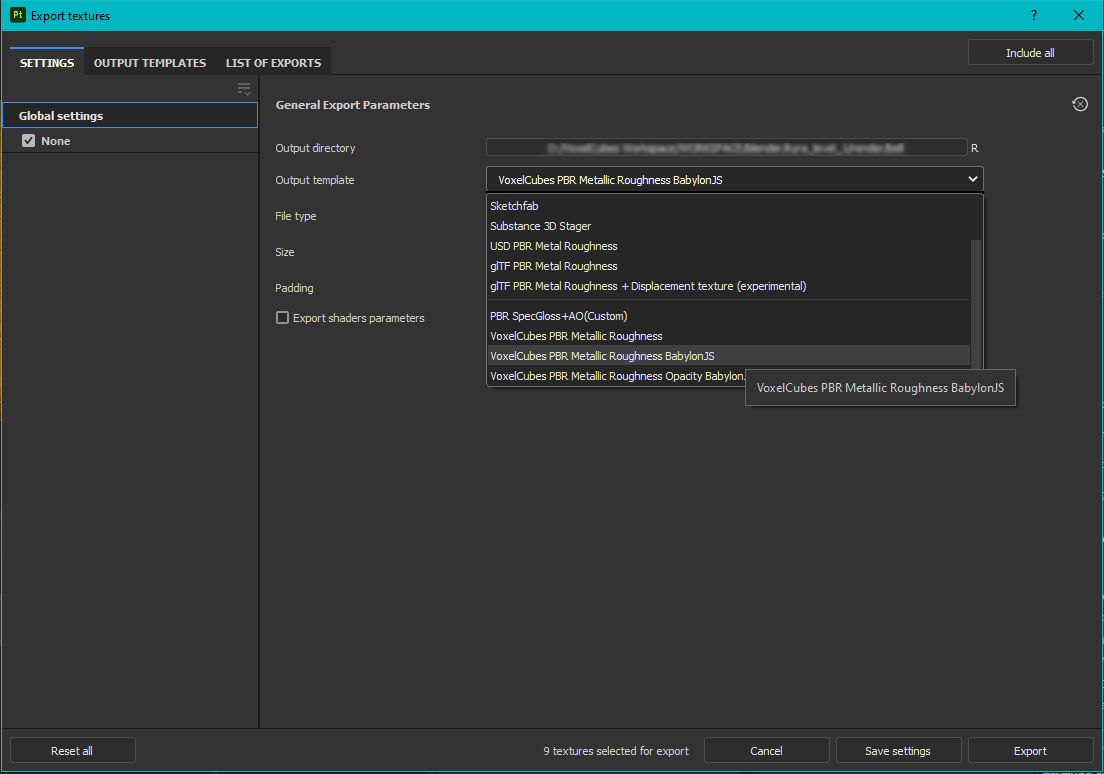Enable Export shaders parameters

[281, 317]
